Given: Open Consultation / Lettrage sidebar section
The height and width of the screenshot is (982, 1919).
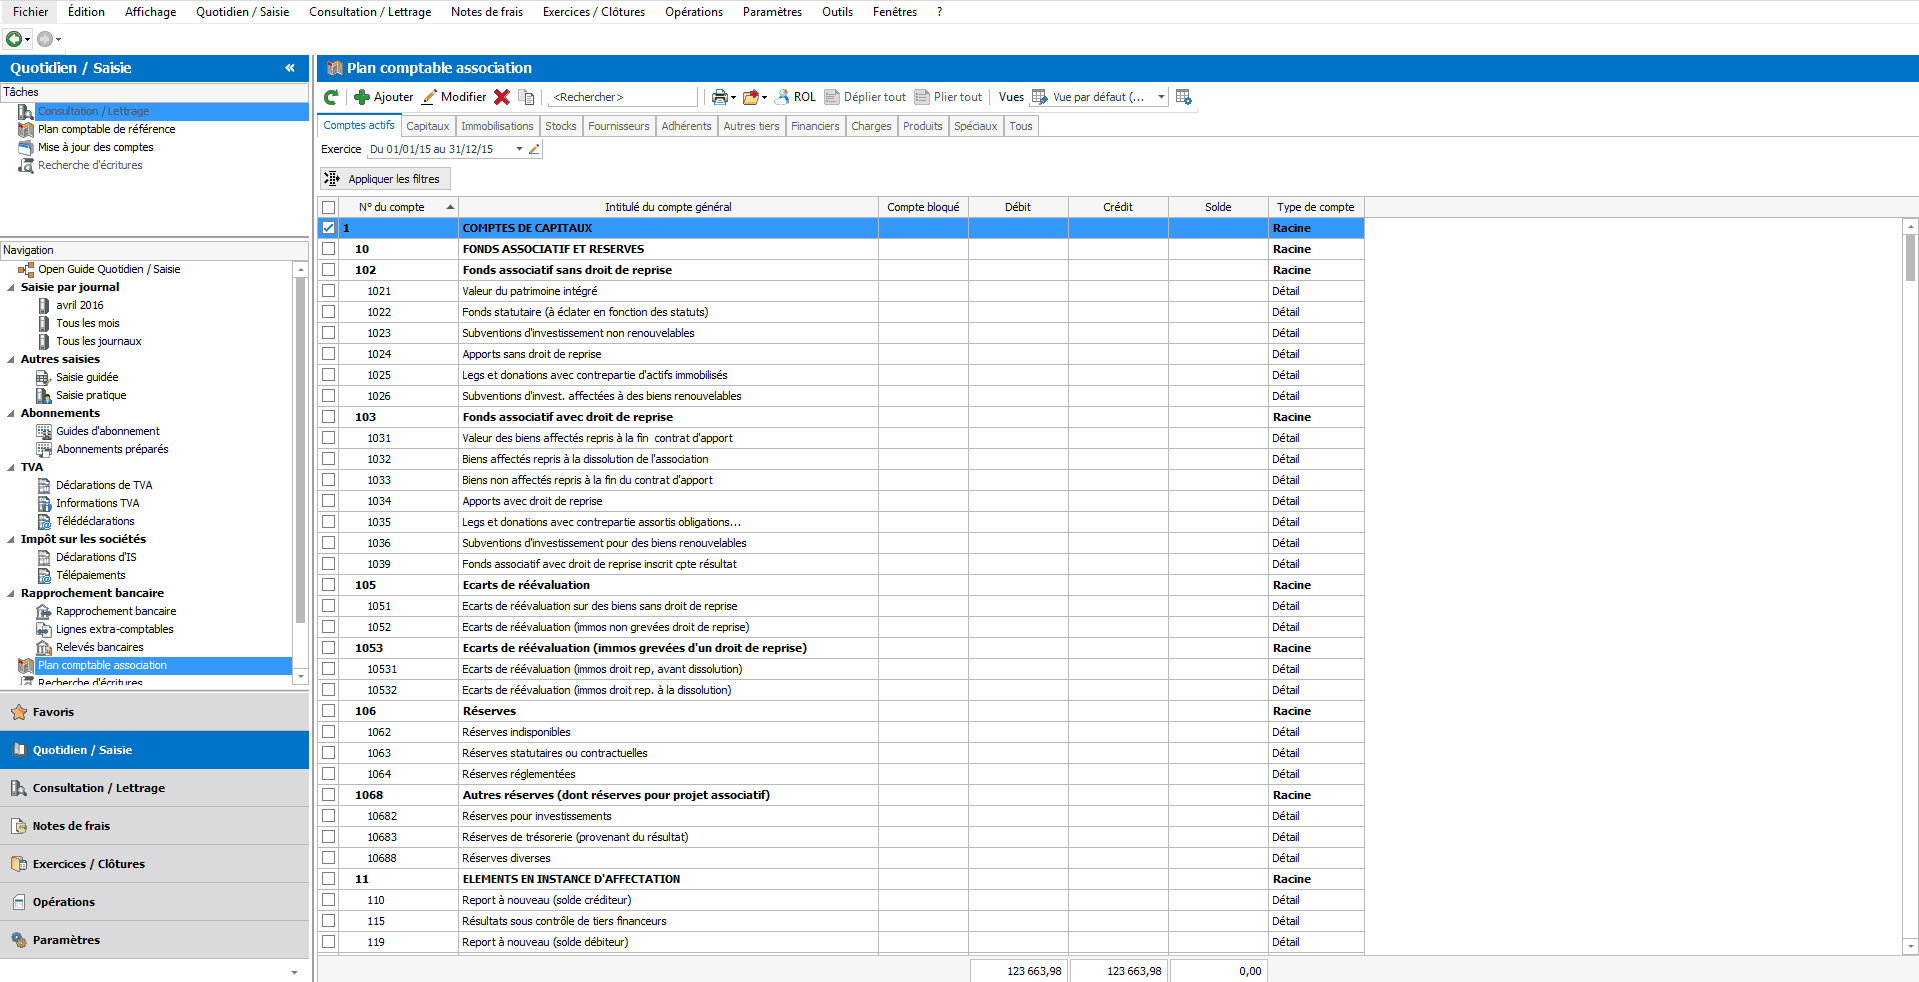Looking at the screenshot, I should [154, 788].
